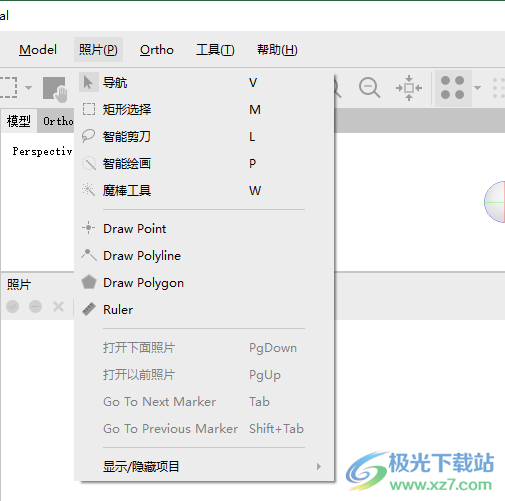Click the Draw Point crosshair icon
This screenshot has height=501, width=505.
click(88, 228)
